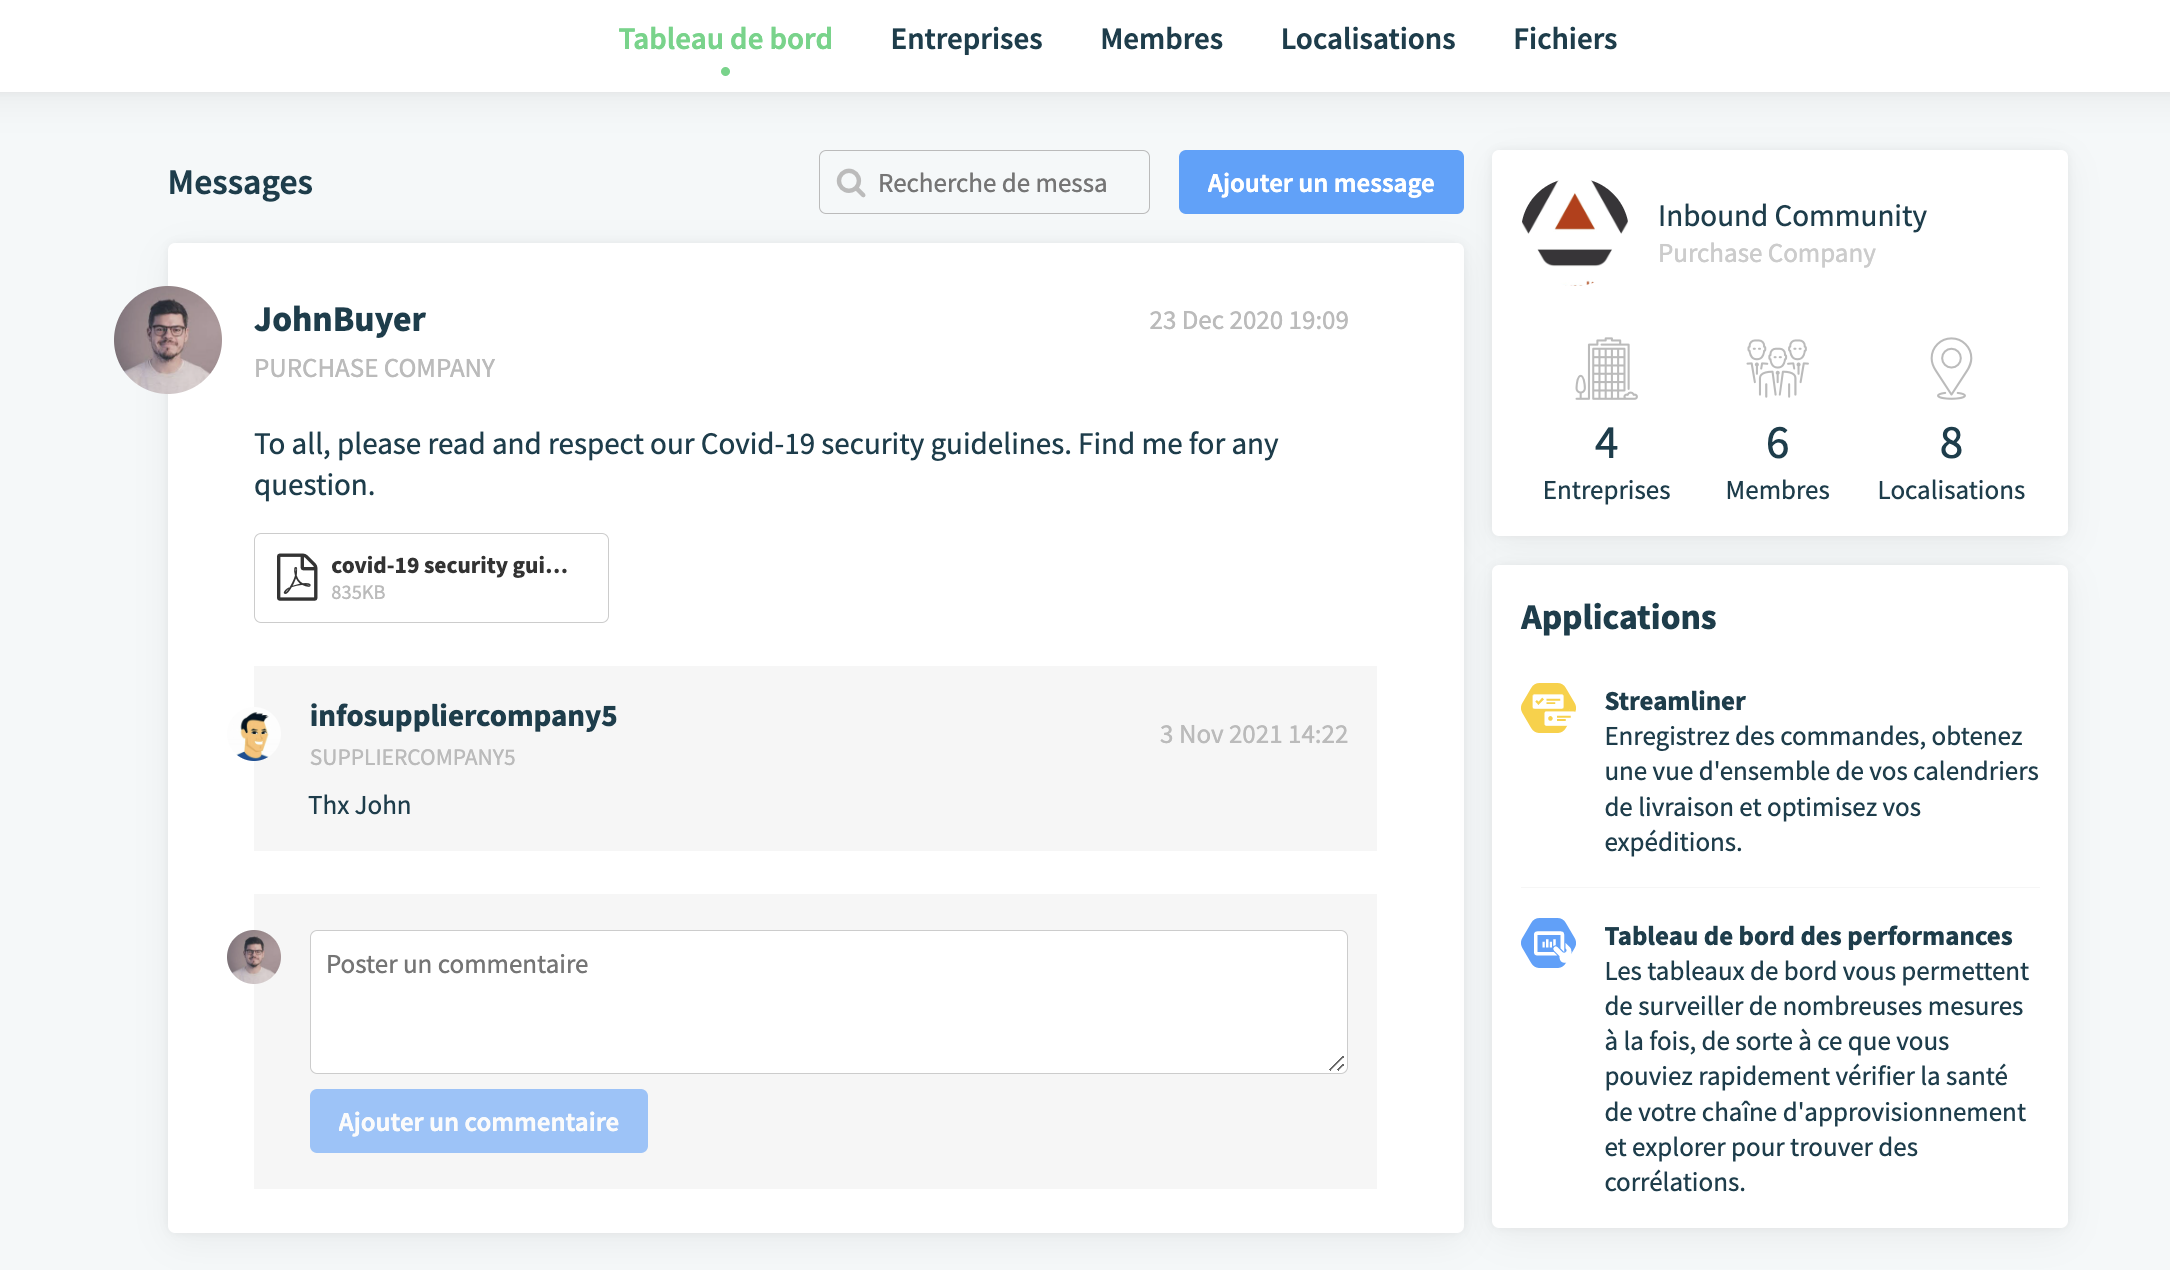Click the Localisations map pin icon
The image size is (2170, 1270).
(1951, 368)
